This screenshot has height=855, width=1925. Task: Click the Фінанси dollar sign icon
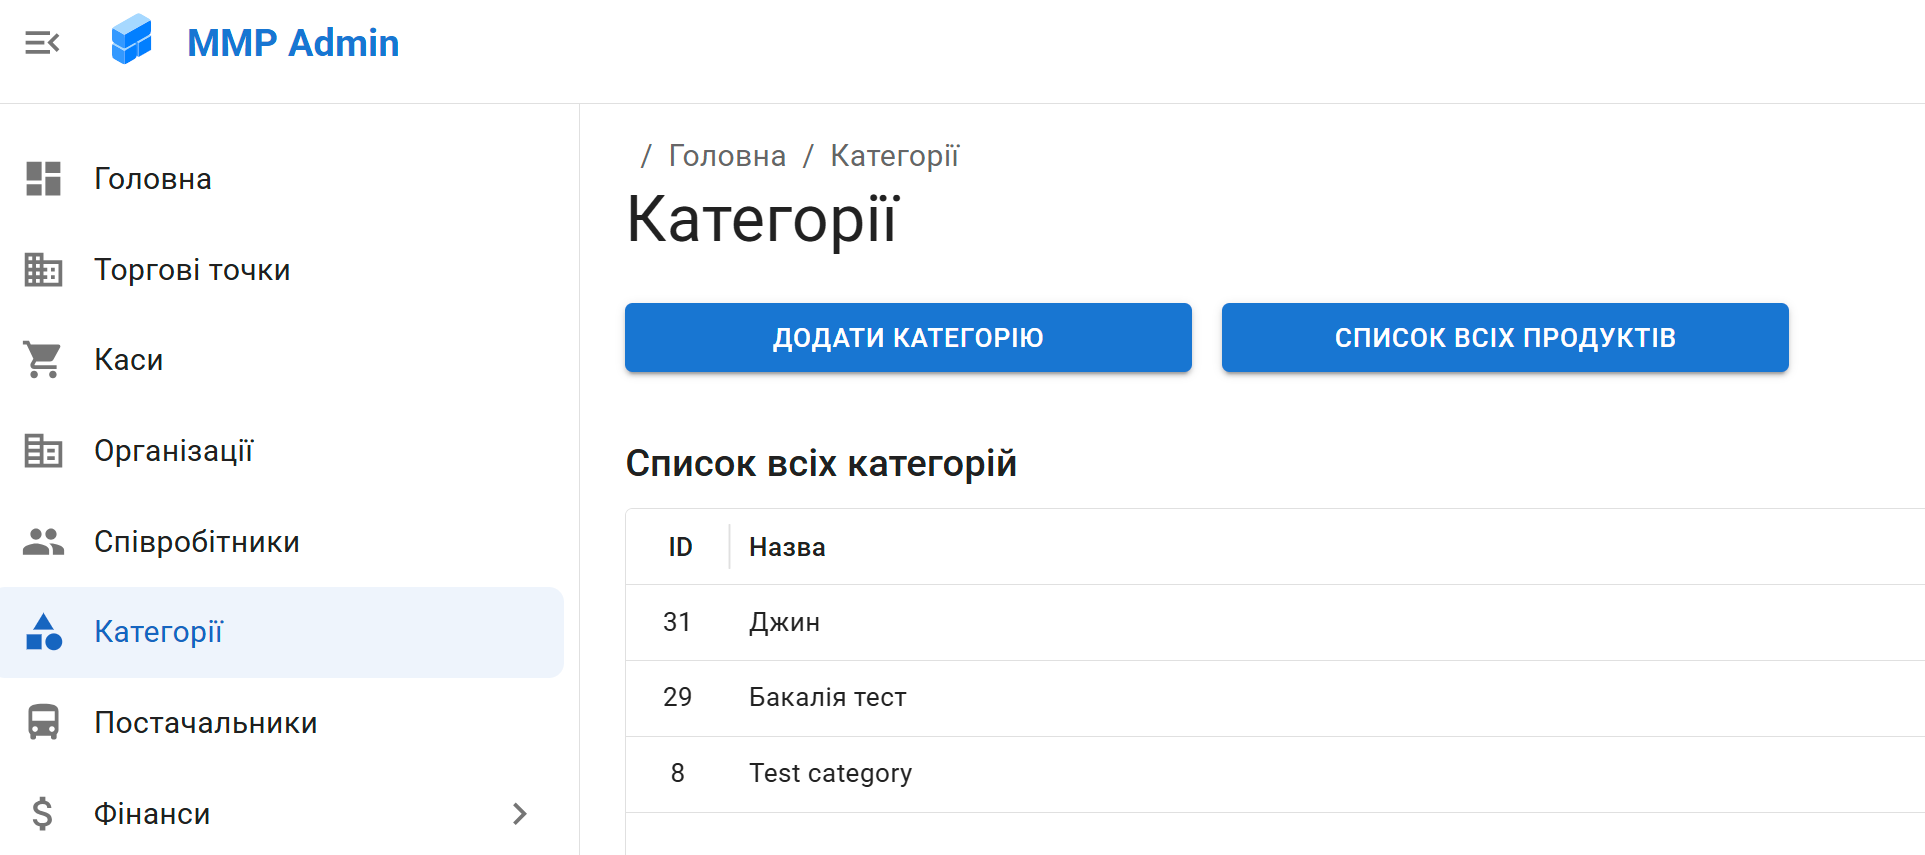click(42, 814)
